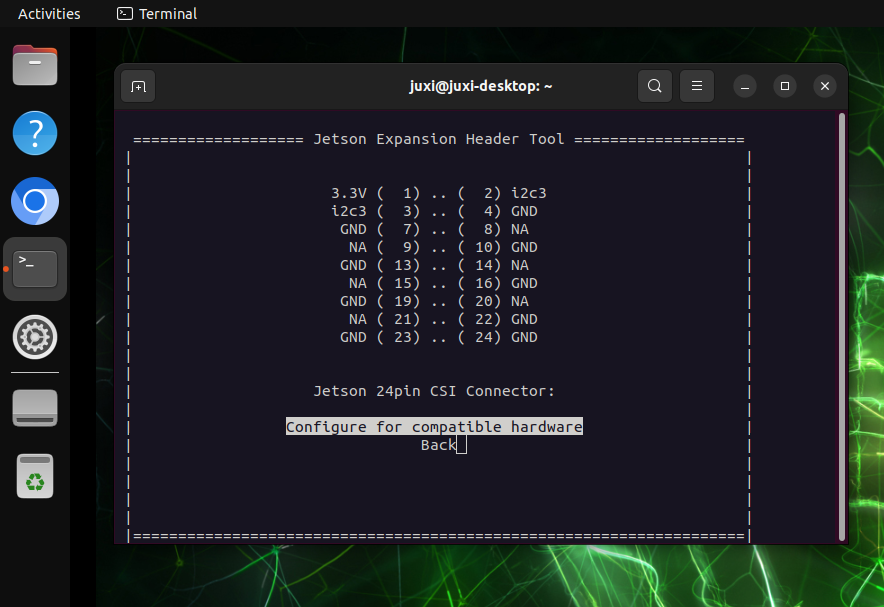Click the Jetson Expansion Header Tool heading
Screen dimensions: 884x607
click(x=439, y=139)
